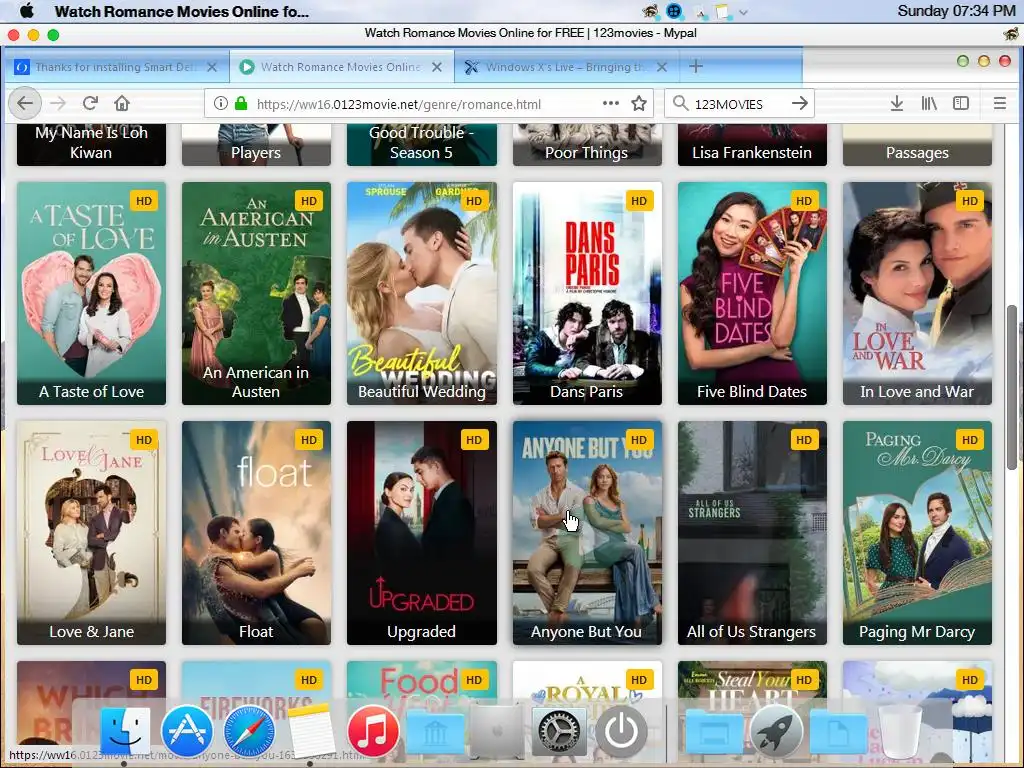The width and height of the screenshot is (1024, 768).
Task: Click the forward navigation arrow
Action: coord(58,103)
